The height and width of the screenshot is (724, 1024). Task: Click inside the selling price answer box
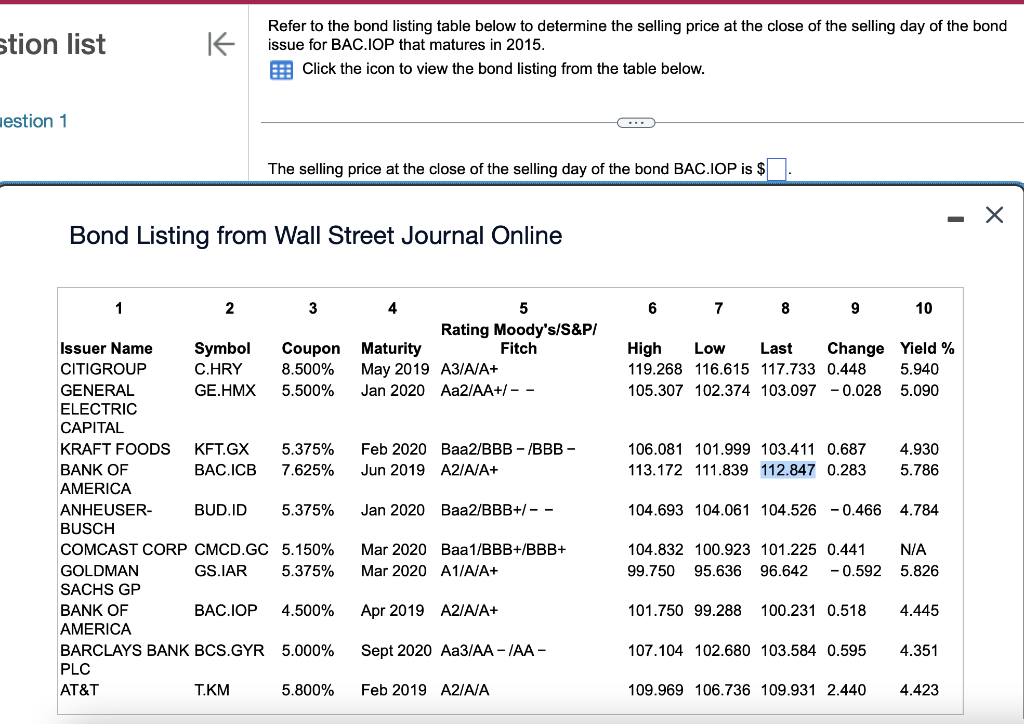click(776, 169)
